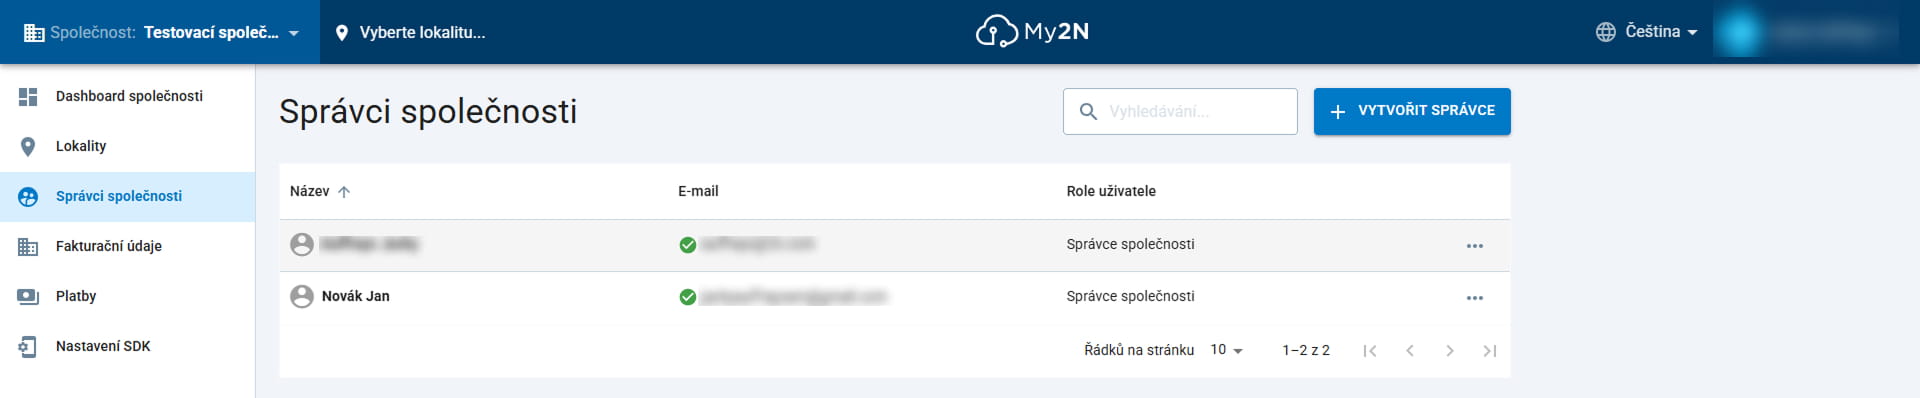1920x398 pixels.
Task: Click the My2N cloud logo
Action: pyautogui.click(x=1032, y=32)
